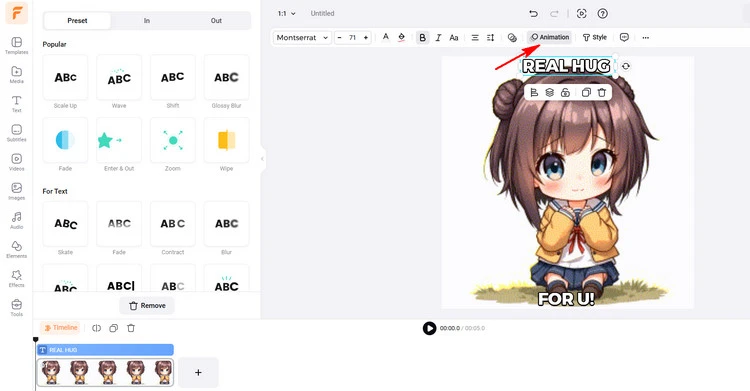This screenshot has width=750, height=391.
Task: Click the Remove animation button
Action: (x=147, y=305)
